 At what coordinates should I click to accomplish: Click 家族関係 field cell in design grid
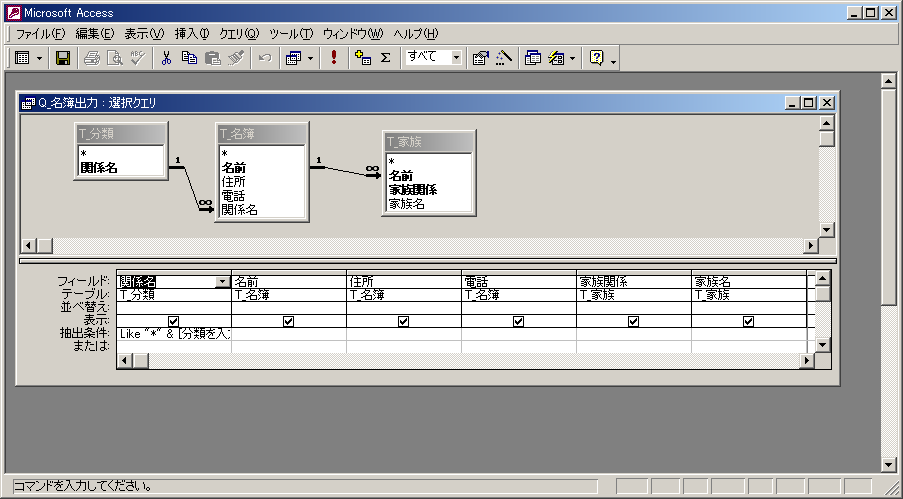(x=633, y=282)
